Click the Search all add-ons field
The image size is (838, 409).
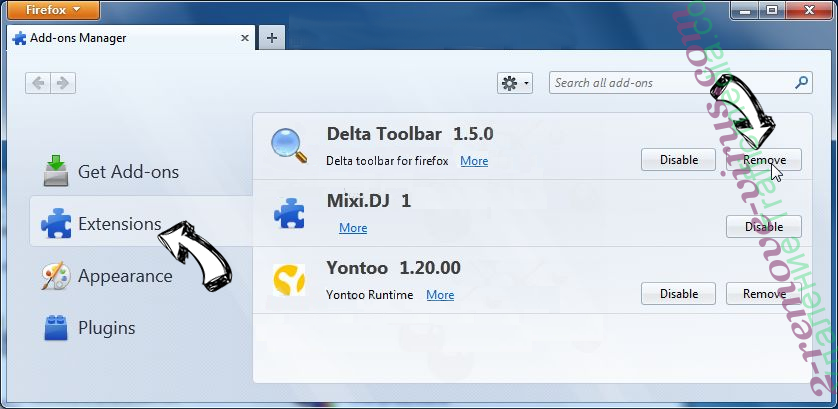point(670,83)
